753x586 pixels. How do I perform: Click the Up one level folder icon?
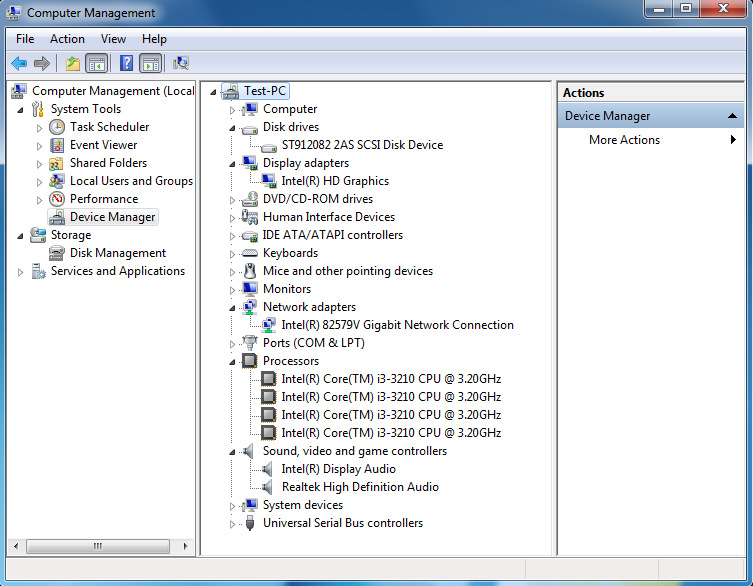(73, 63)
